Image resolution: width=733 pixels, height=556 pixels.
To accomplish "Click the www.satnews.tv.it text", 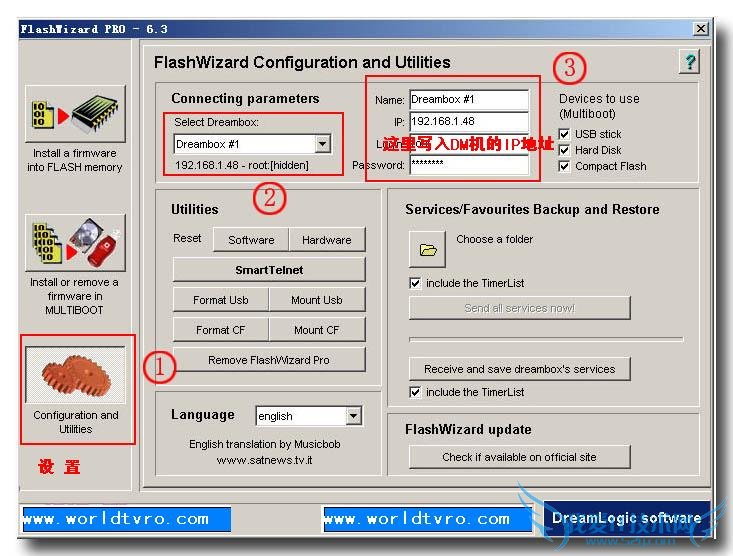I will point(265,460).
